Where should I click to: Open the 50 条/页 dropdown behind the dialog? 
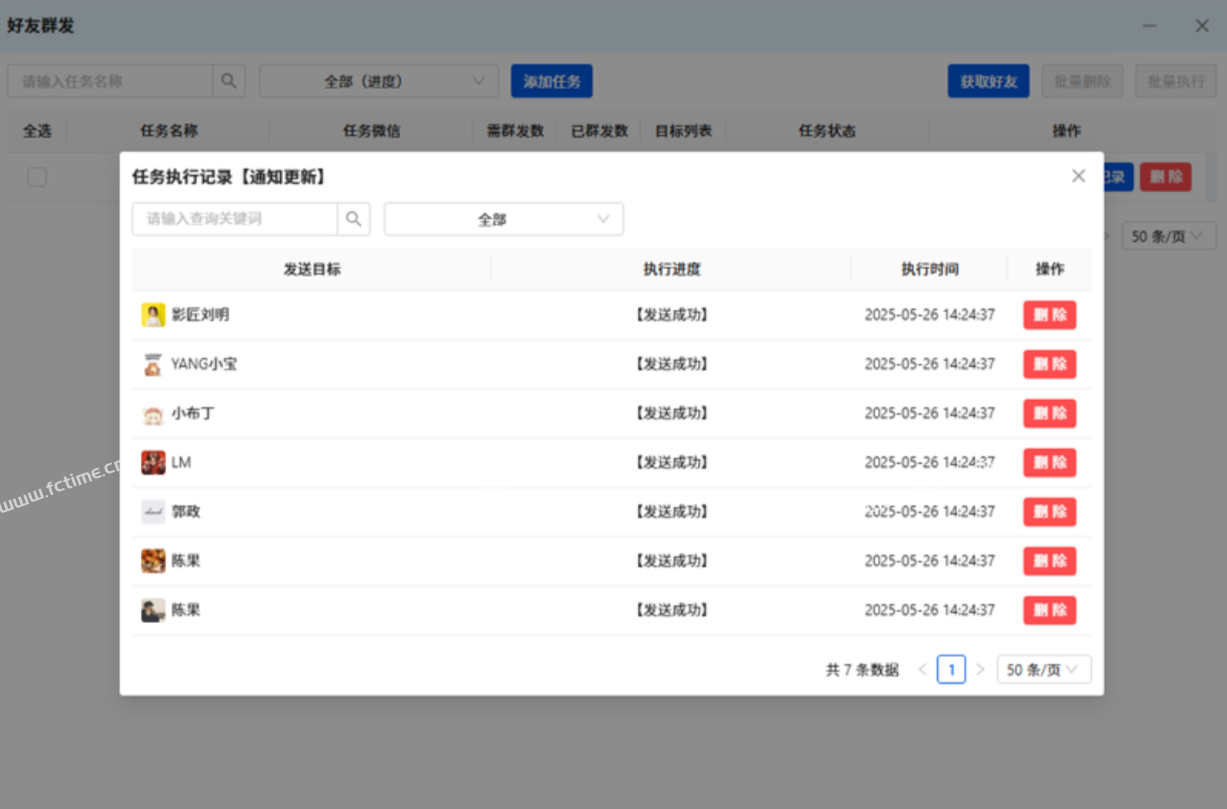tap(1169, 236)
